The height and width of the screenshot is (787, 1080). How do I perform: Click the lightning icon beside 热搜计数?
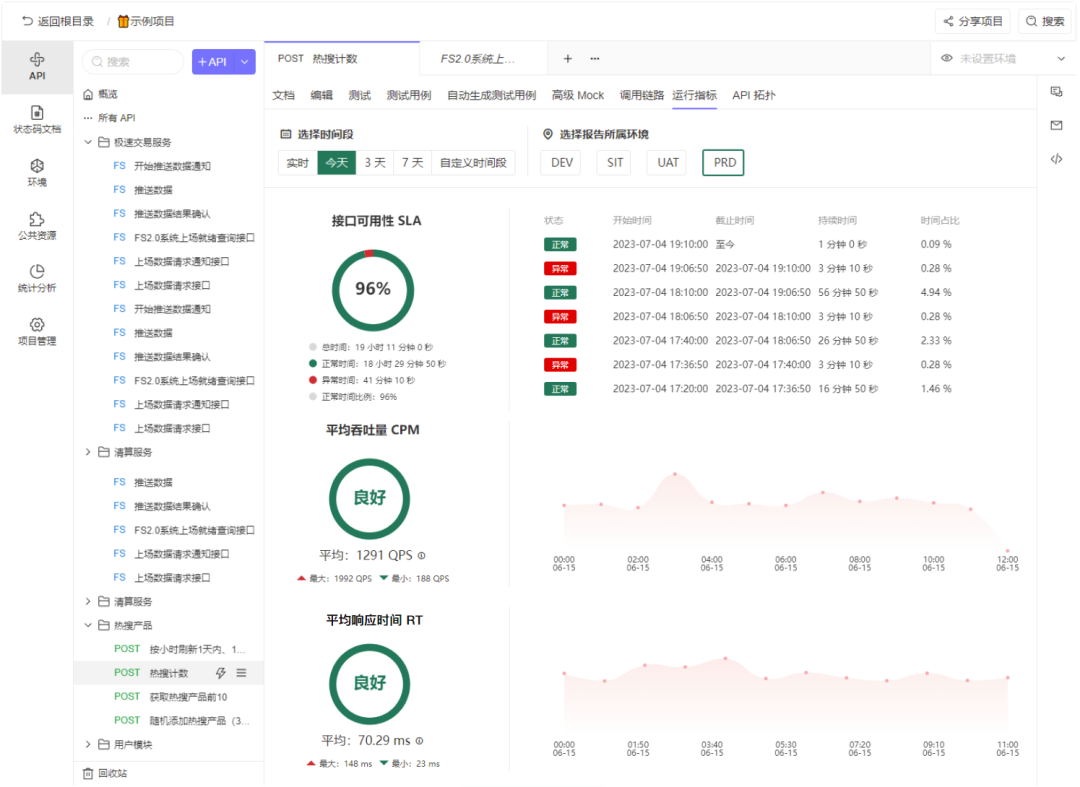[221, 673]
